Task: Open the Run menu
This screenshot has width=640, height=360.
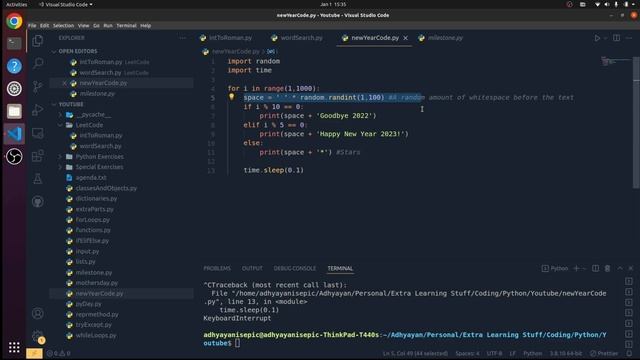Action: point(108,25)
